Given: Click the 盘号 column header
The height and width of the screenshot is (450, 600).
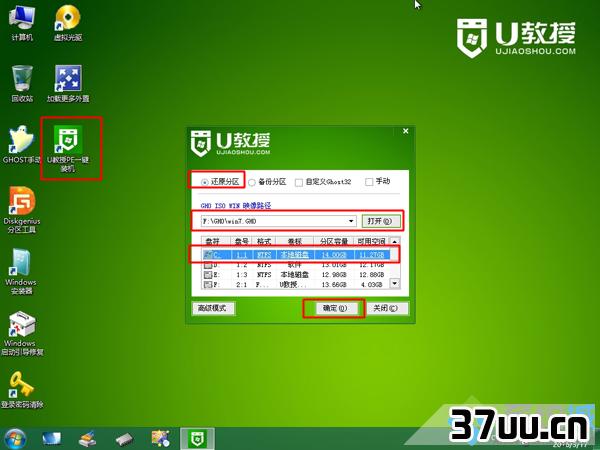Looking at the screenshot, I should pyautogui.click(x=241, y=241).
